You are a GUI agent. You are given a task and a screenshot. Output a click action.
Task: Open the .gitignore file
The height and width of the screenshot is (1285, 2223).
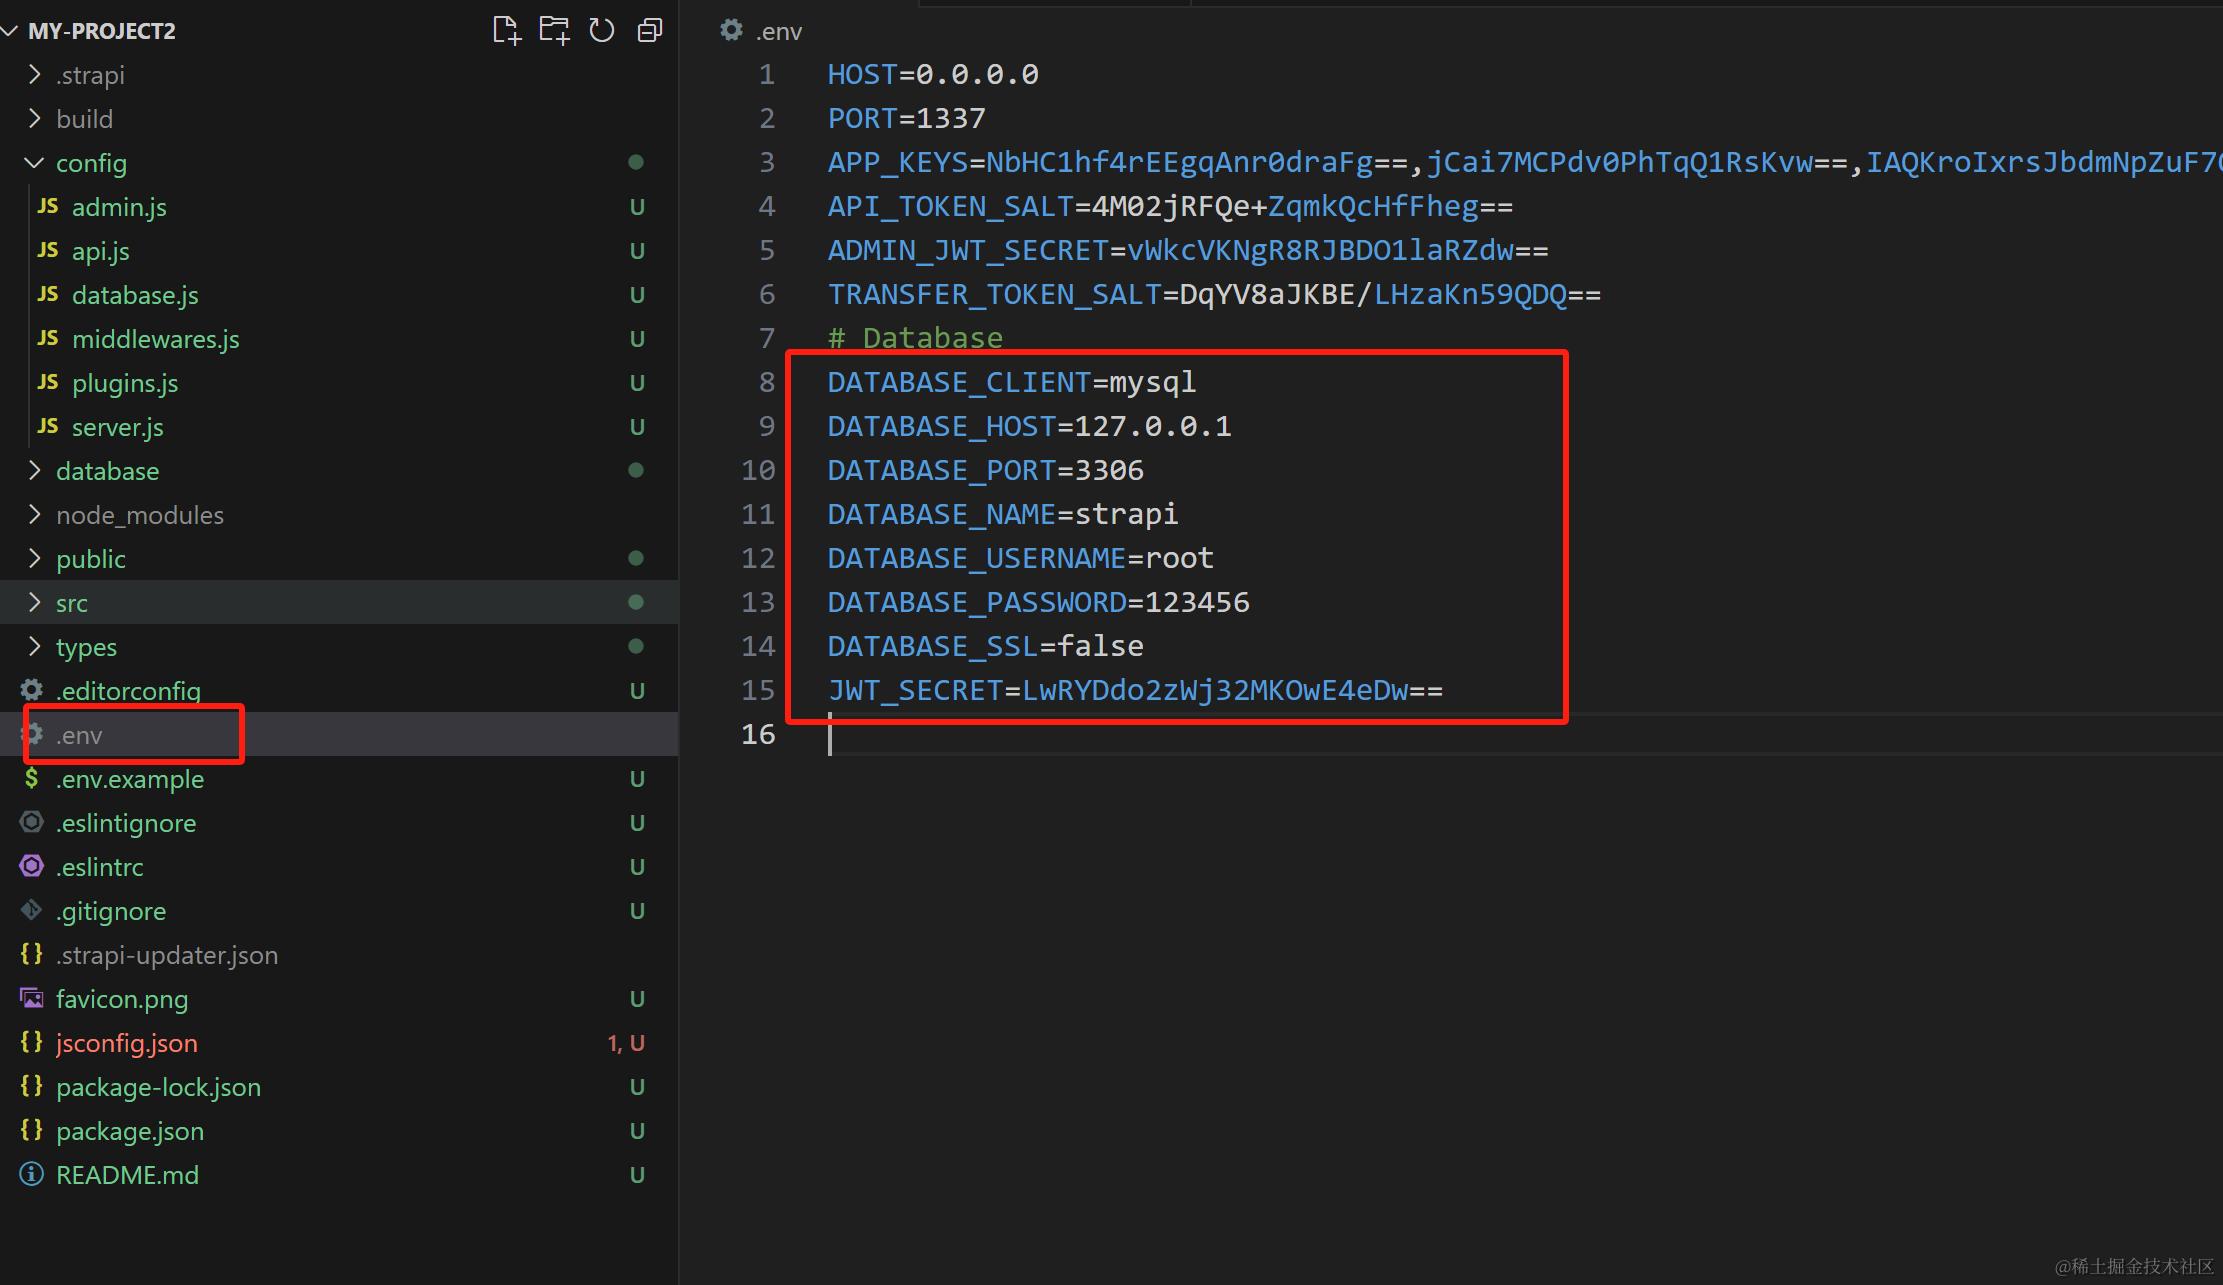(110, 911)
